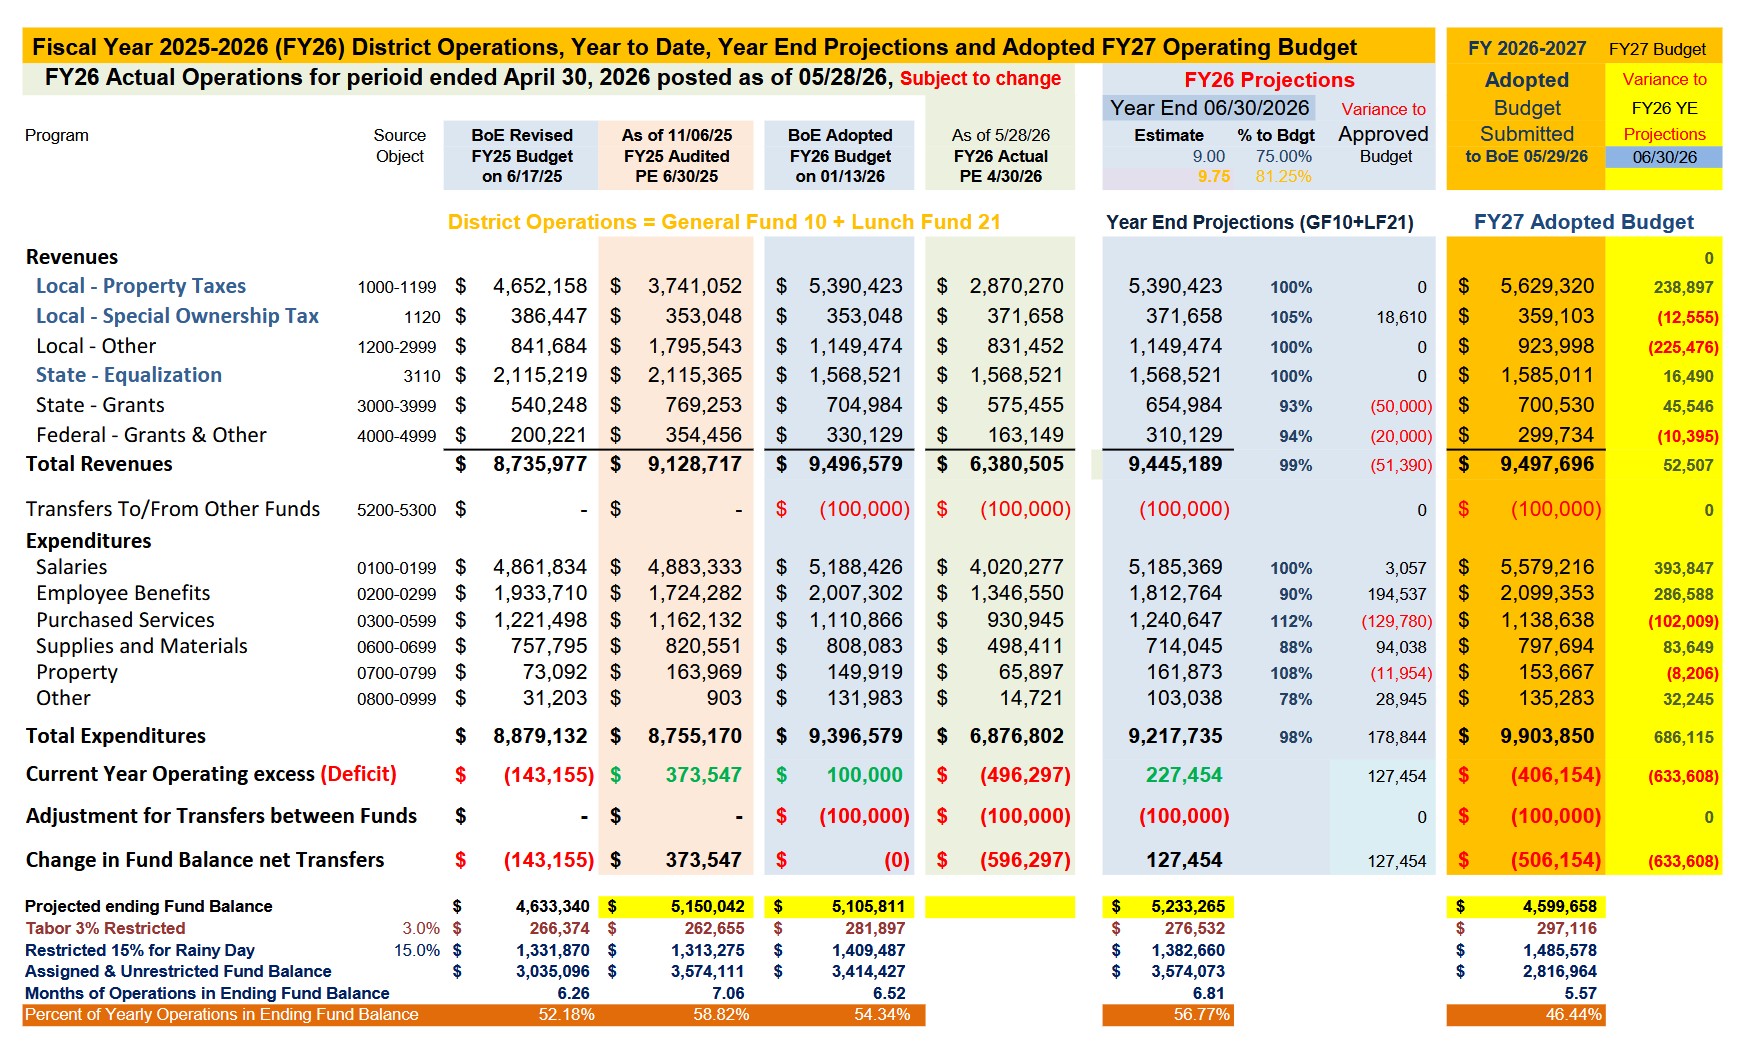Select FY26 actual salaries 4,020,277
This screenshot has height=1054, width=1738.
pos(1017,567)
